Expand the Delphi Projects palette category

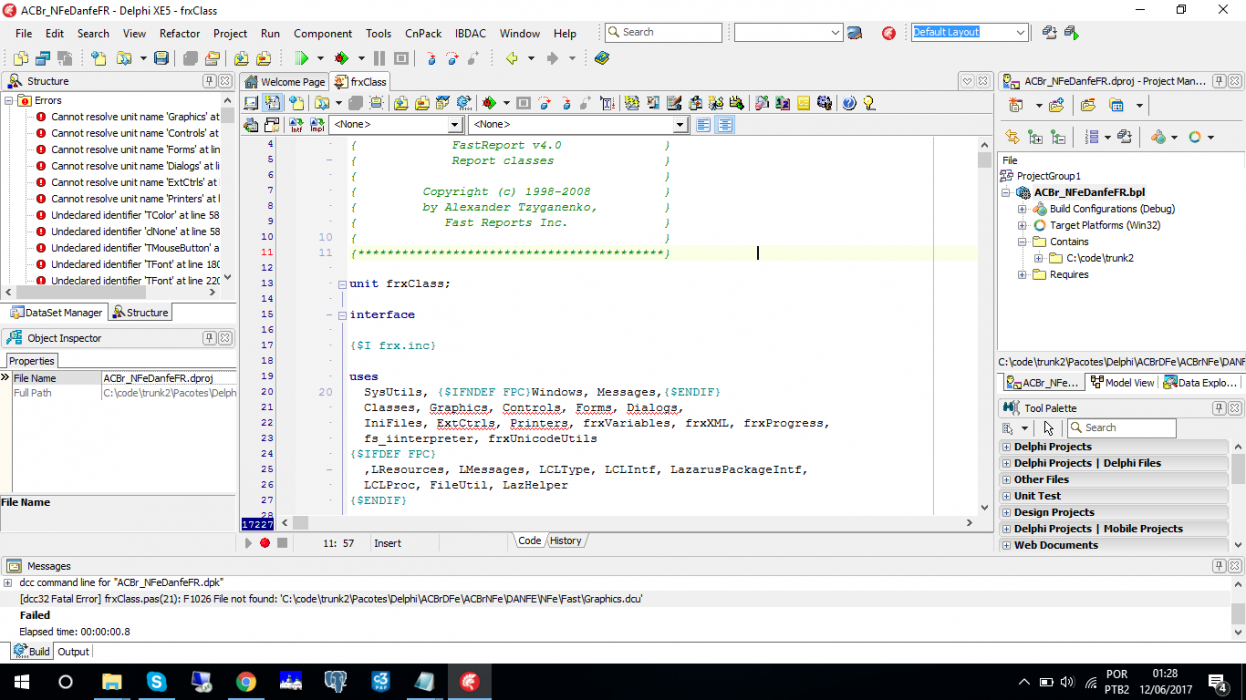(1006, 447)
